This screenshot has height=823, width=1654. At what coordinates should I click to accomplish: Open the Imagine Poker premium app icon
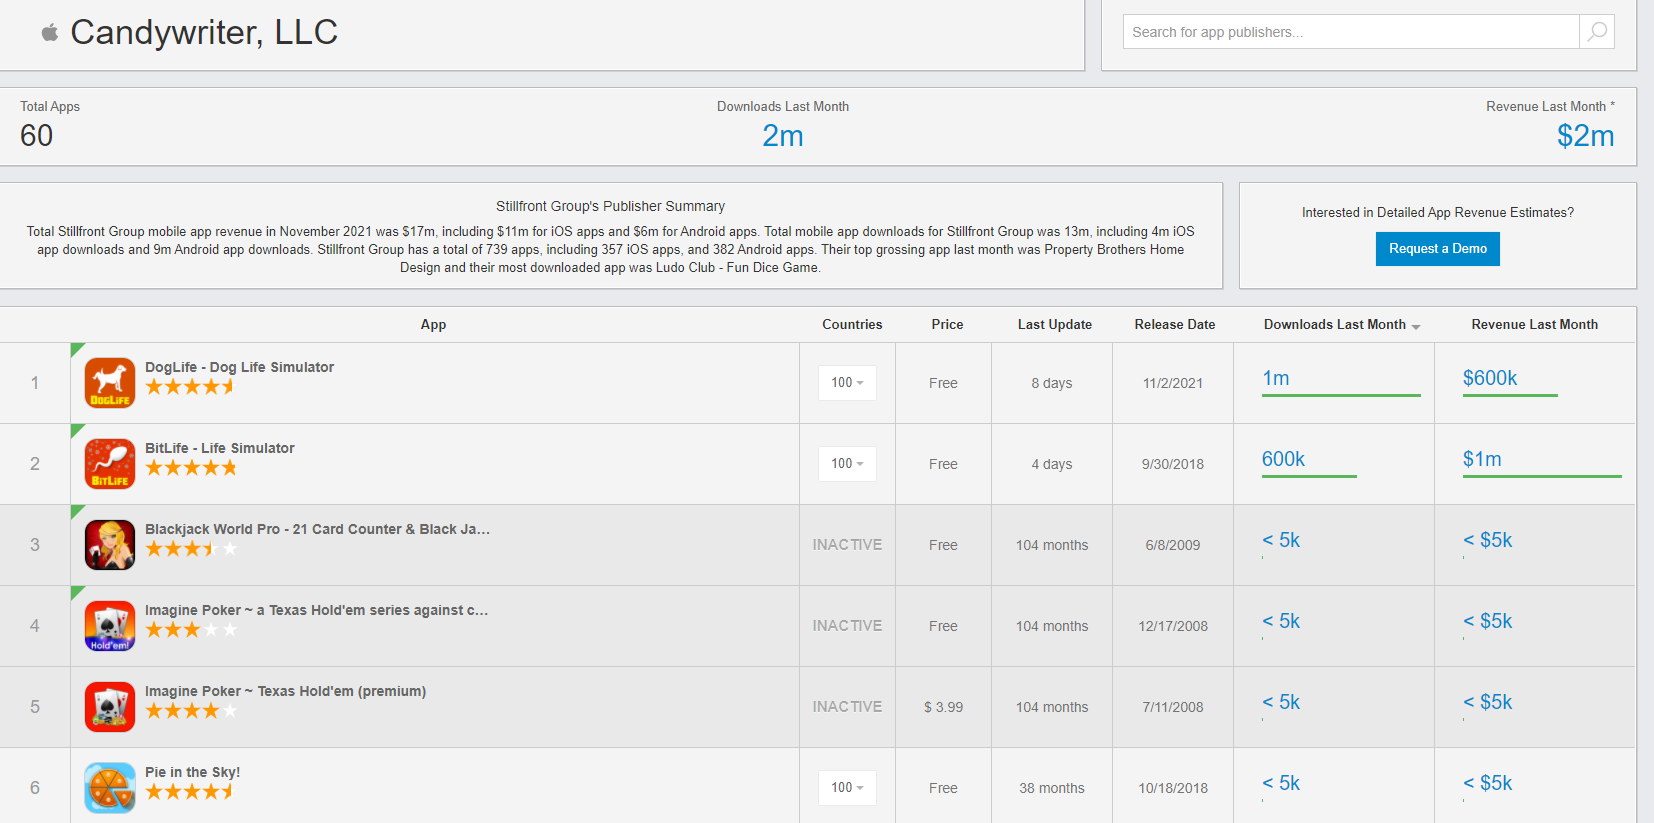click(110, 707)
